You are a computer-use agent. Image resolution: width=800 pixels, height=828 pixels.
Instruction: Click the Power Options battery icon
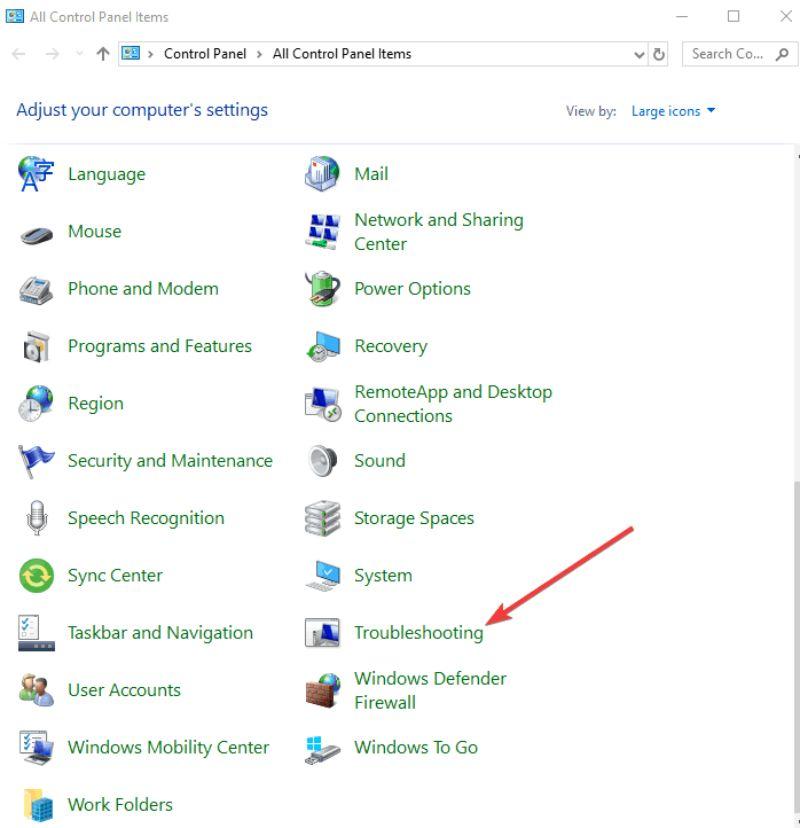[322, 288]
